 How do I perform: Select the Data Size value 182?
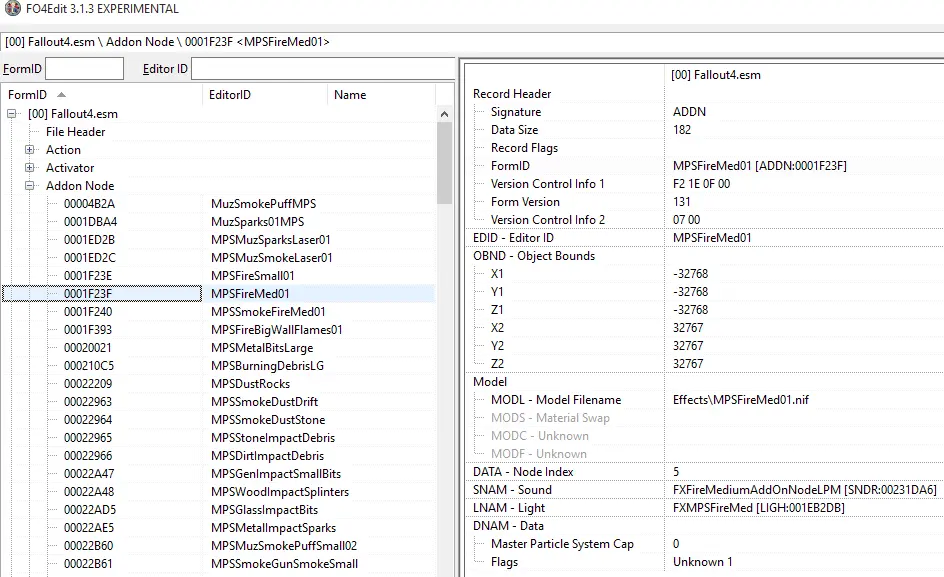pyautogui.click(x=682, y=130)
